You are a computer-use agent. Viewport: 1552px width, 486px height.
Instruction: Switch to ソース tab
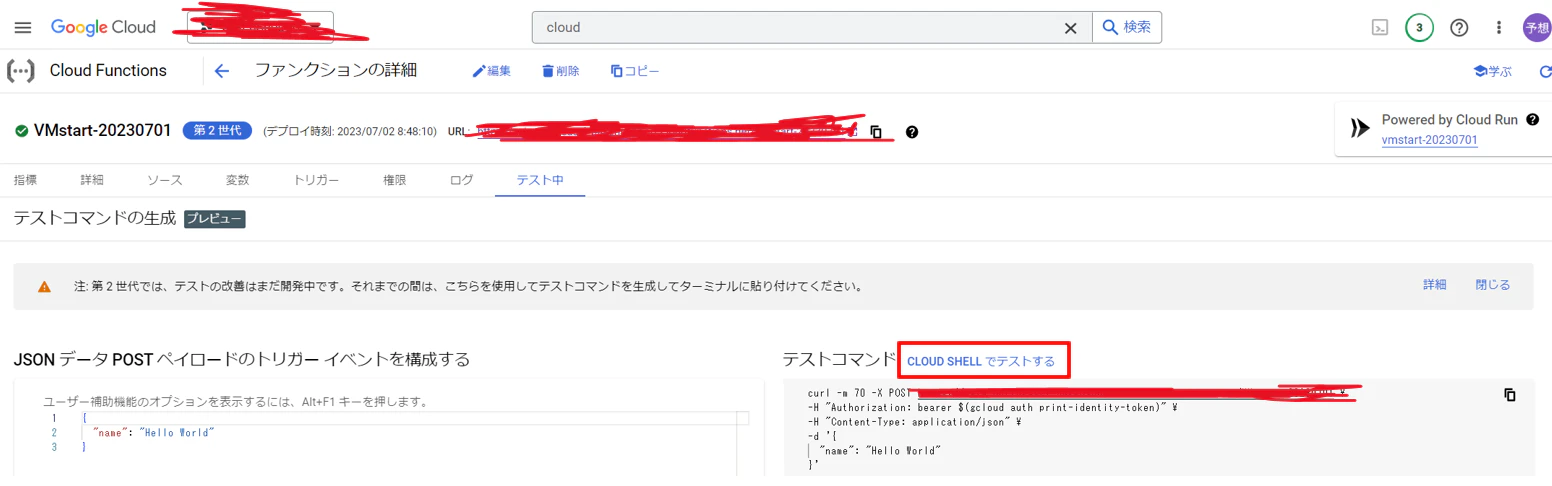point(165,180)
